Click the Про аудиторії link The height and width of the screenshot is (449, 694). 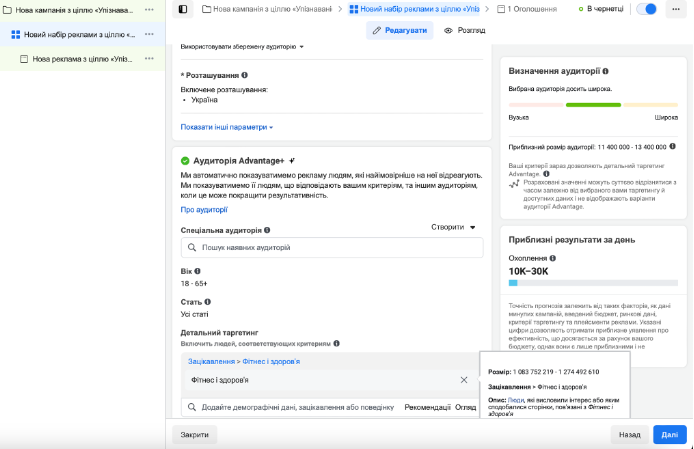point(204,210)
